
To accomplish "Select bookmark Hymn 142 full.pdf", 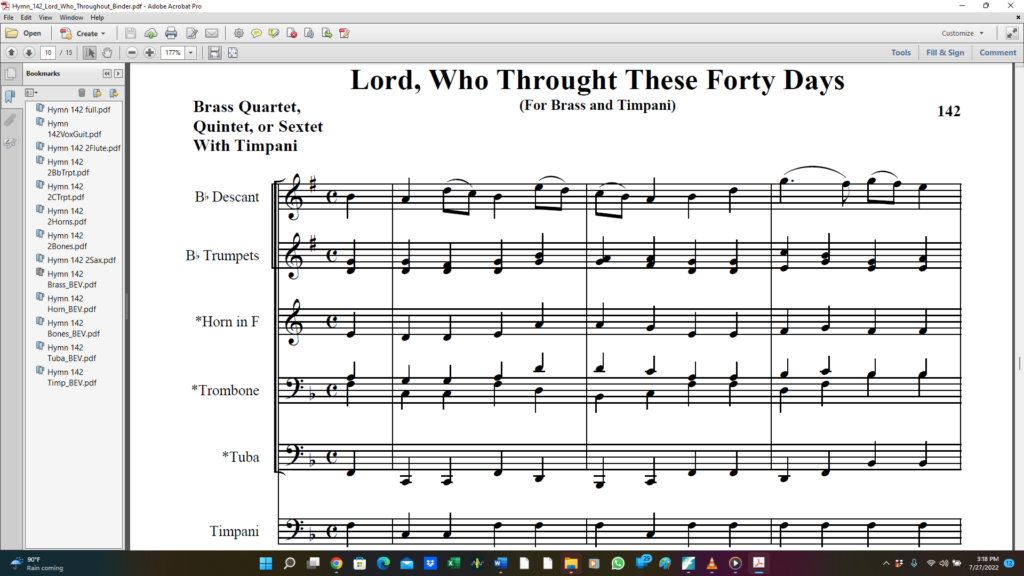I will (78, 110).
